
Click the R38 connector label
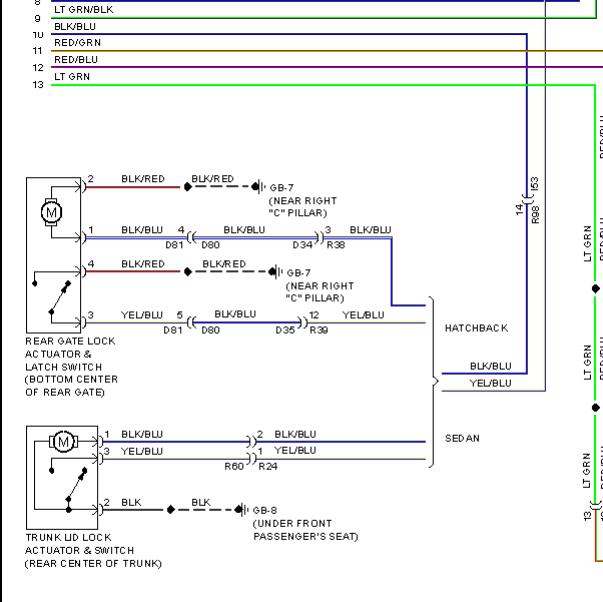pos(336,245)
